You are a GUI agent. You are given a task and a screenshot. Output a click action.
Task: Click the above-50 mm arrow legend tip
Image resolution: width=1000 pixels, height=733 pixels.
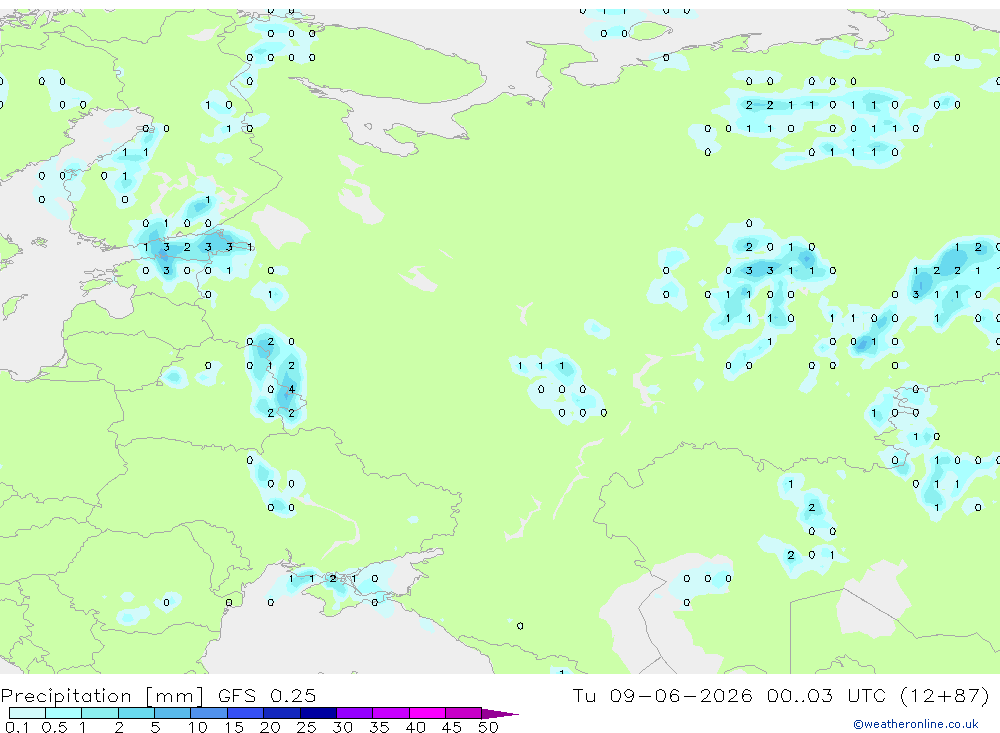[x=499, y=713]
